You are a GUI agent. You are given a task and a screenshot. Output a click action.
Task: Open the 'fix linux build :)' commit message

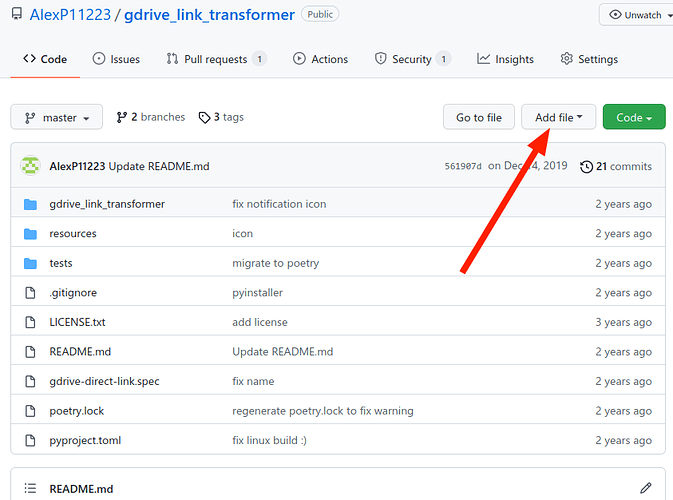pyautogui.click(x=270, y=440)
